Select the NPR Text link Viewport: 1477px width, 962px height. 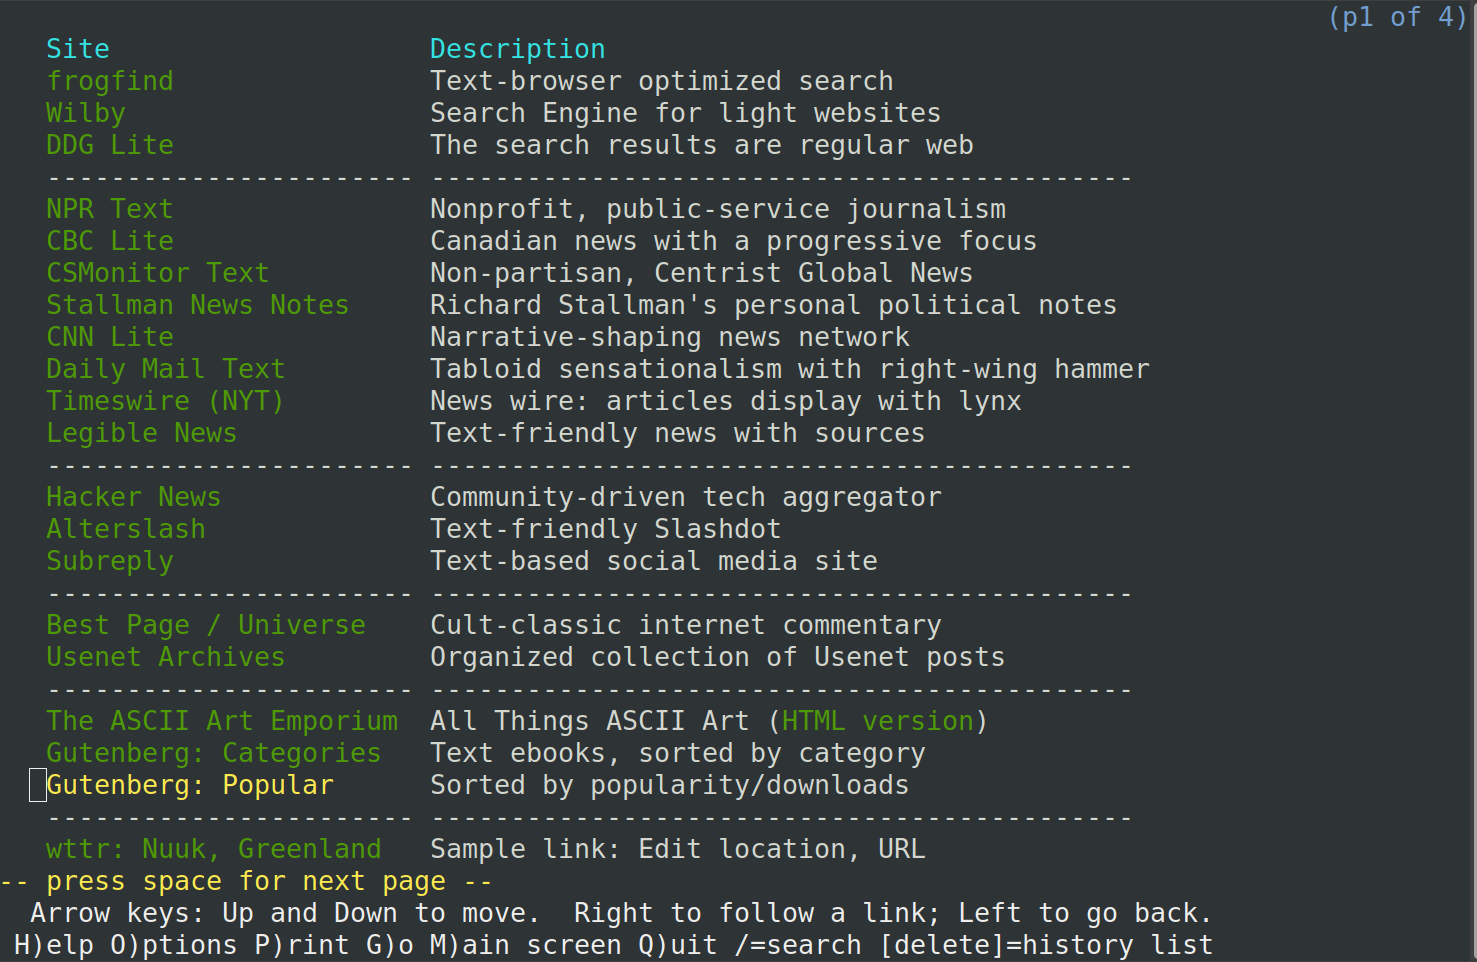[x=109, y=209]
